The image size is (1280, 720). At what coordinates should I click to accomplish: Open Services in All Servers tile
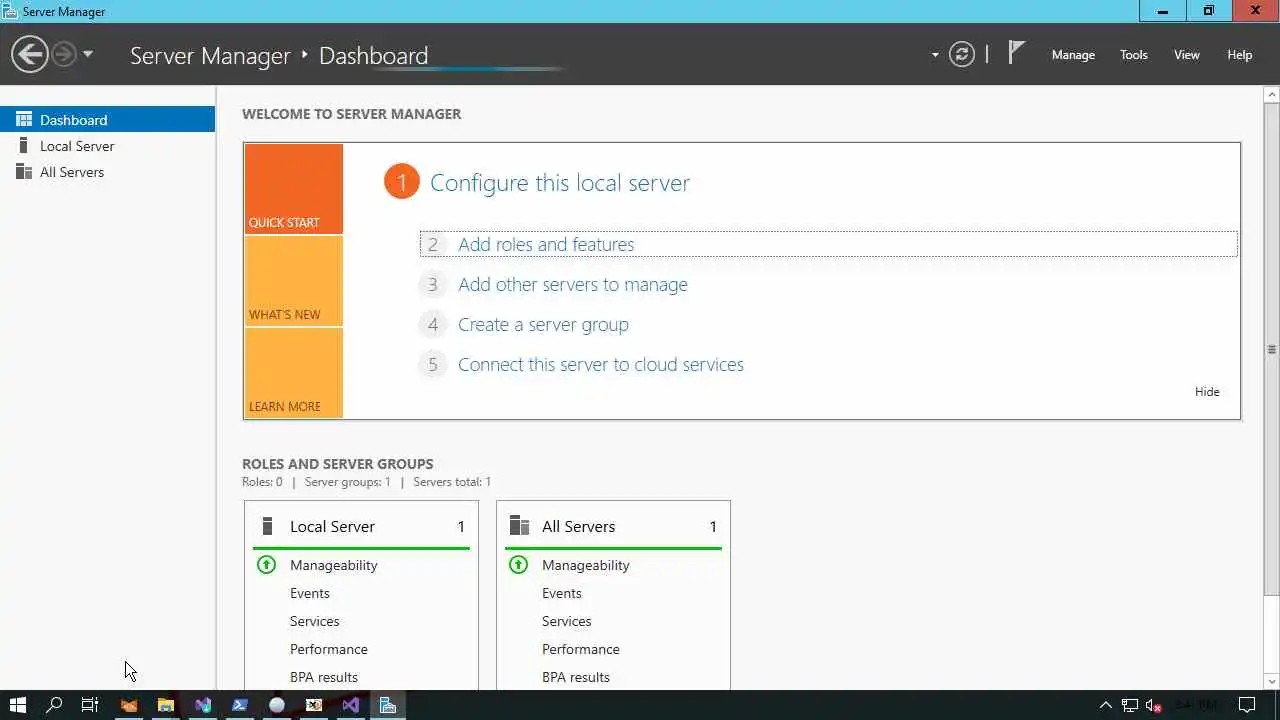pos(567,621)
